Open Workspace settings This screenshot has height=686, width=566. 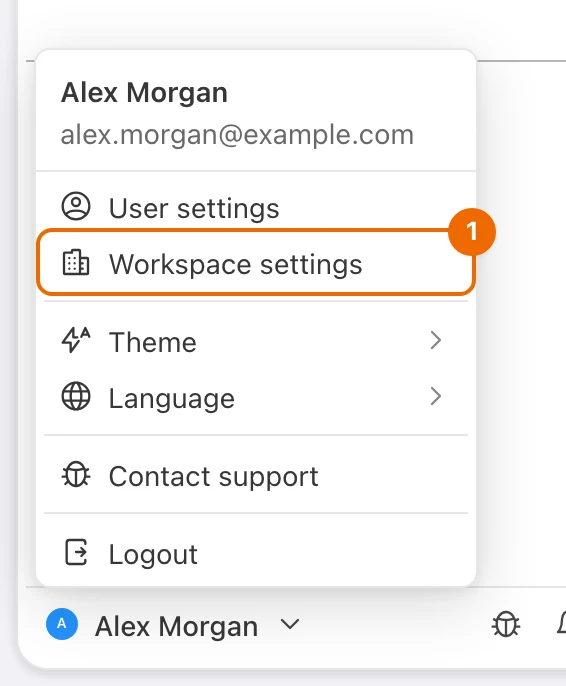coord(256,264)
